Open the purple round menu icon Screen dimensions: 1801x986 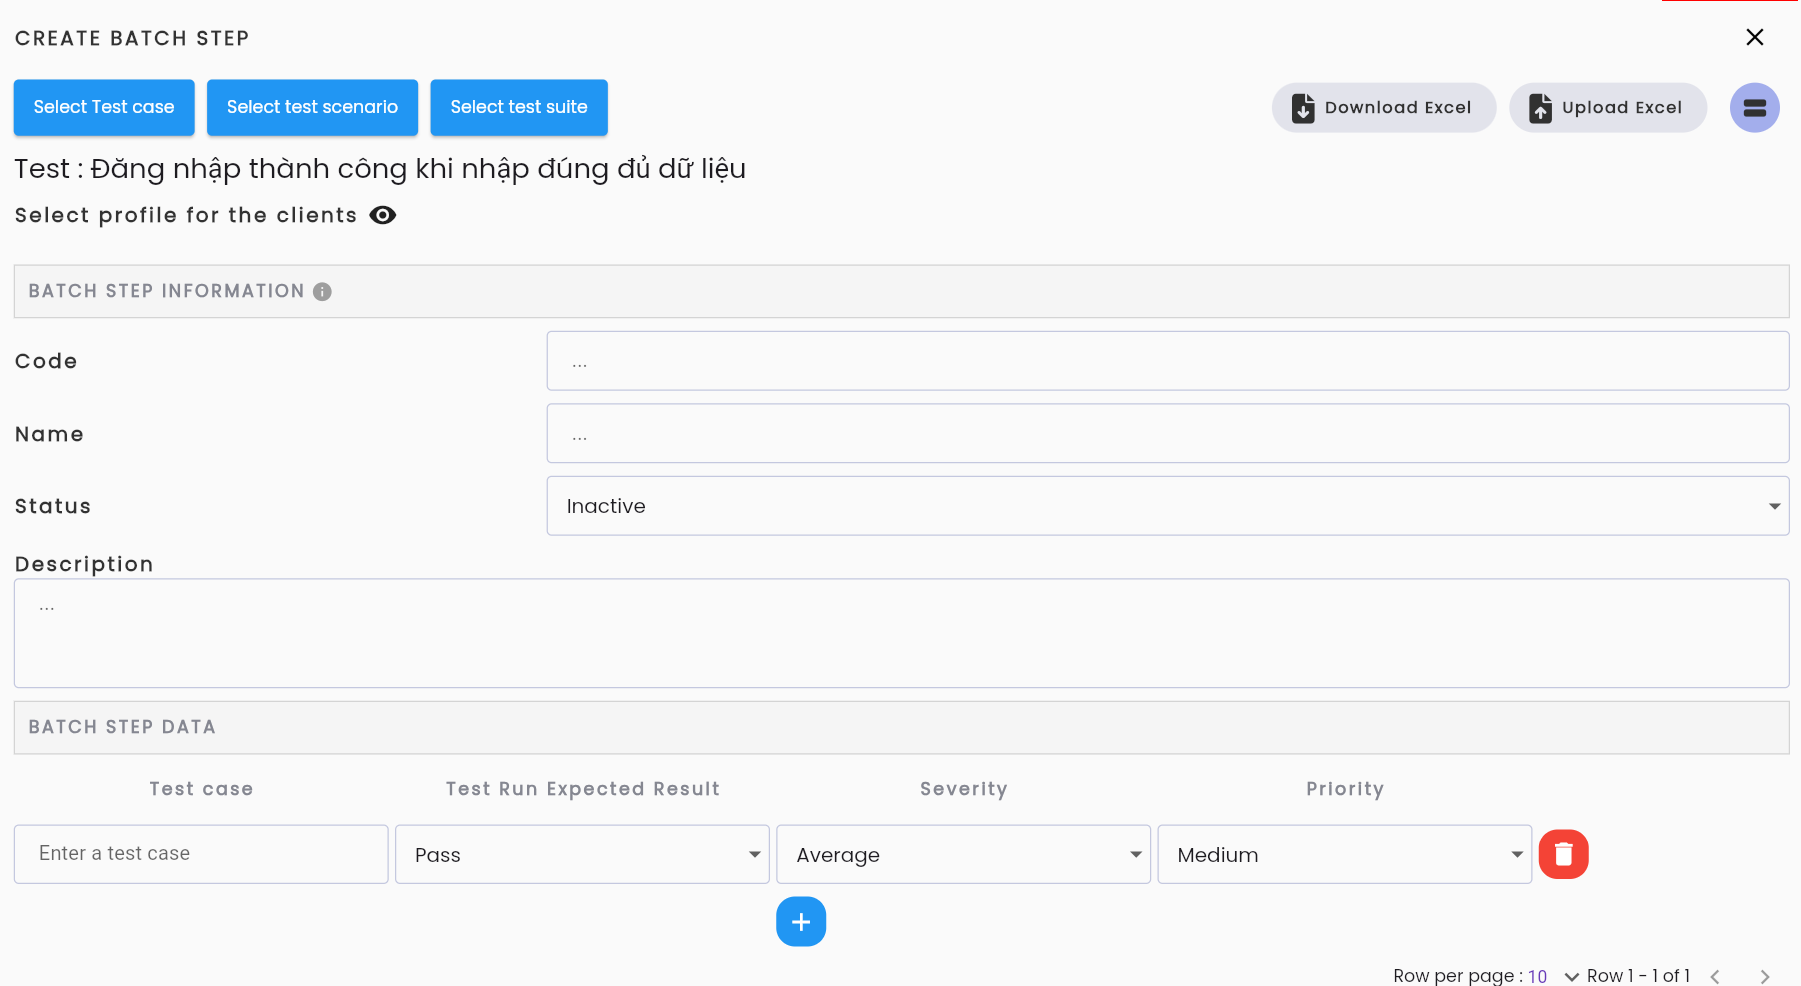(x=1755, y=108)
